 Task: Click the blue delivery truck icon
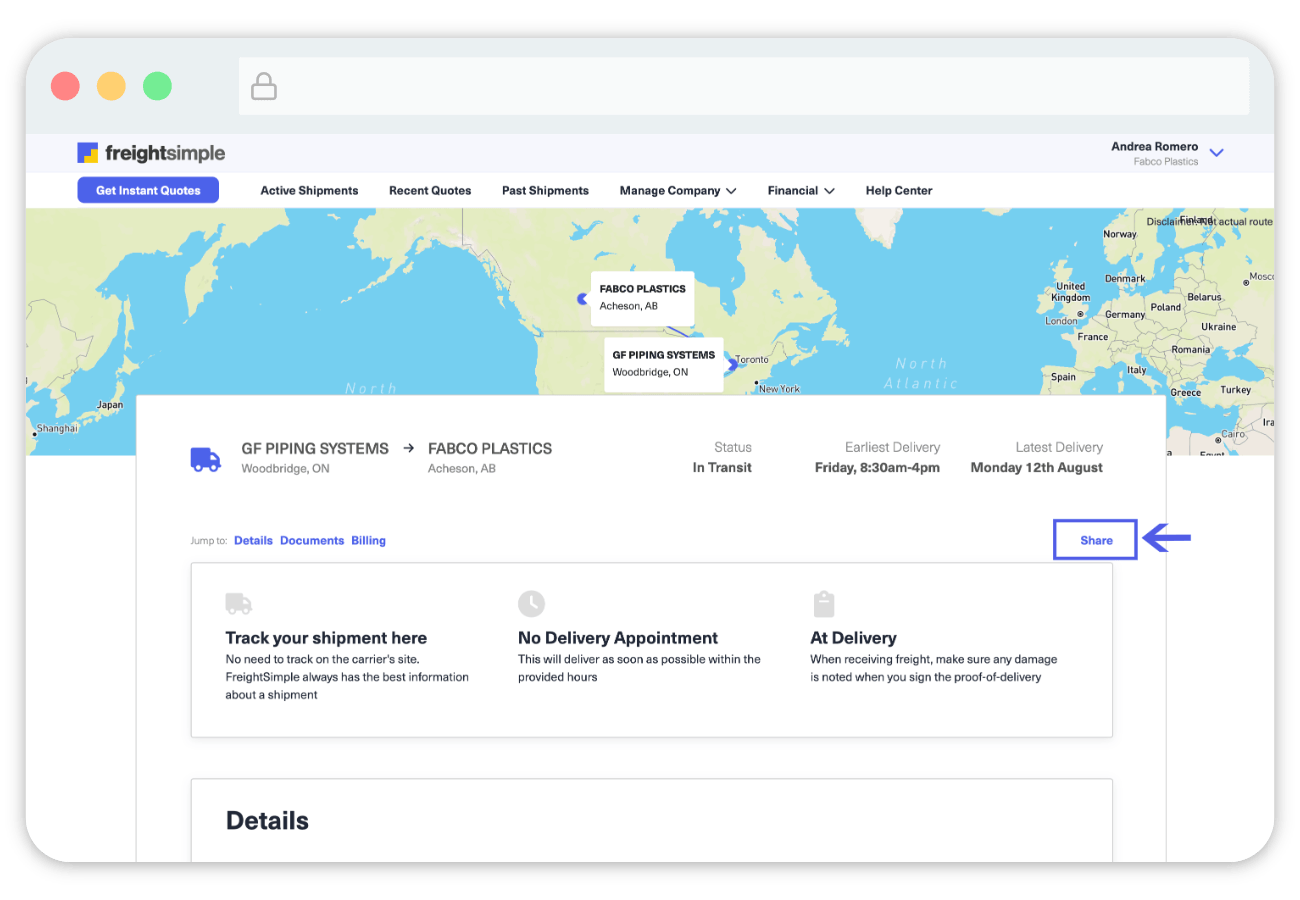[x=205, y=459]
